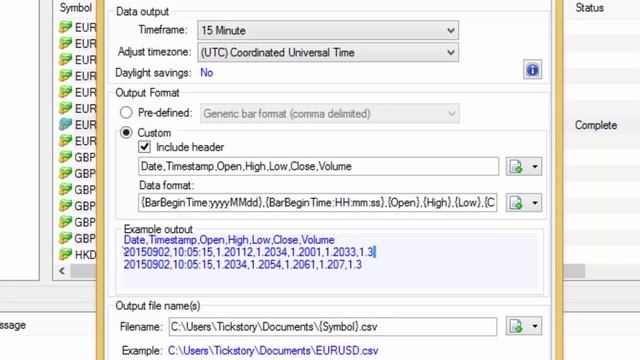Click the first example output data line
This screenshot has width=640, height=360.
coord(249,252)
